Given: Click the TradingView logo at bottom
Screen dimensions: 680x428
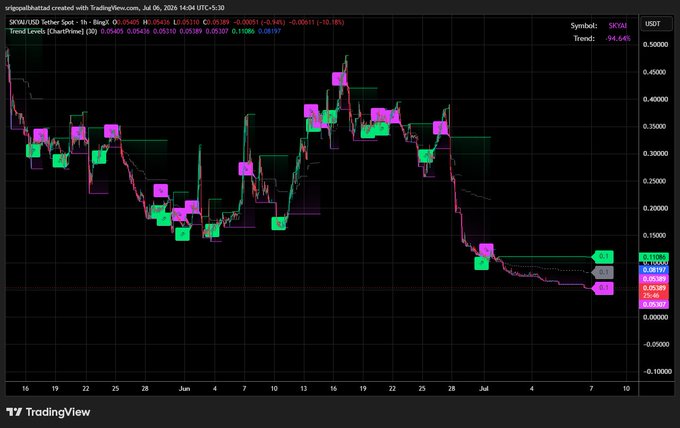Looking at the screenshot, I should point(48,412).
